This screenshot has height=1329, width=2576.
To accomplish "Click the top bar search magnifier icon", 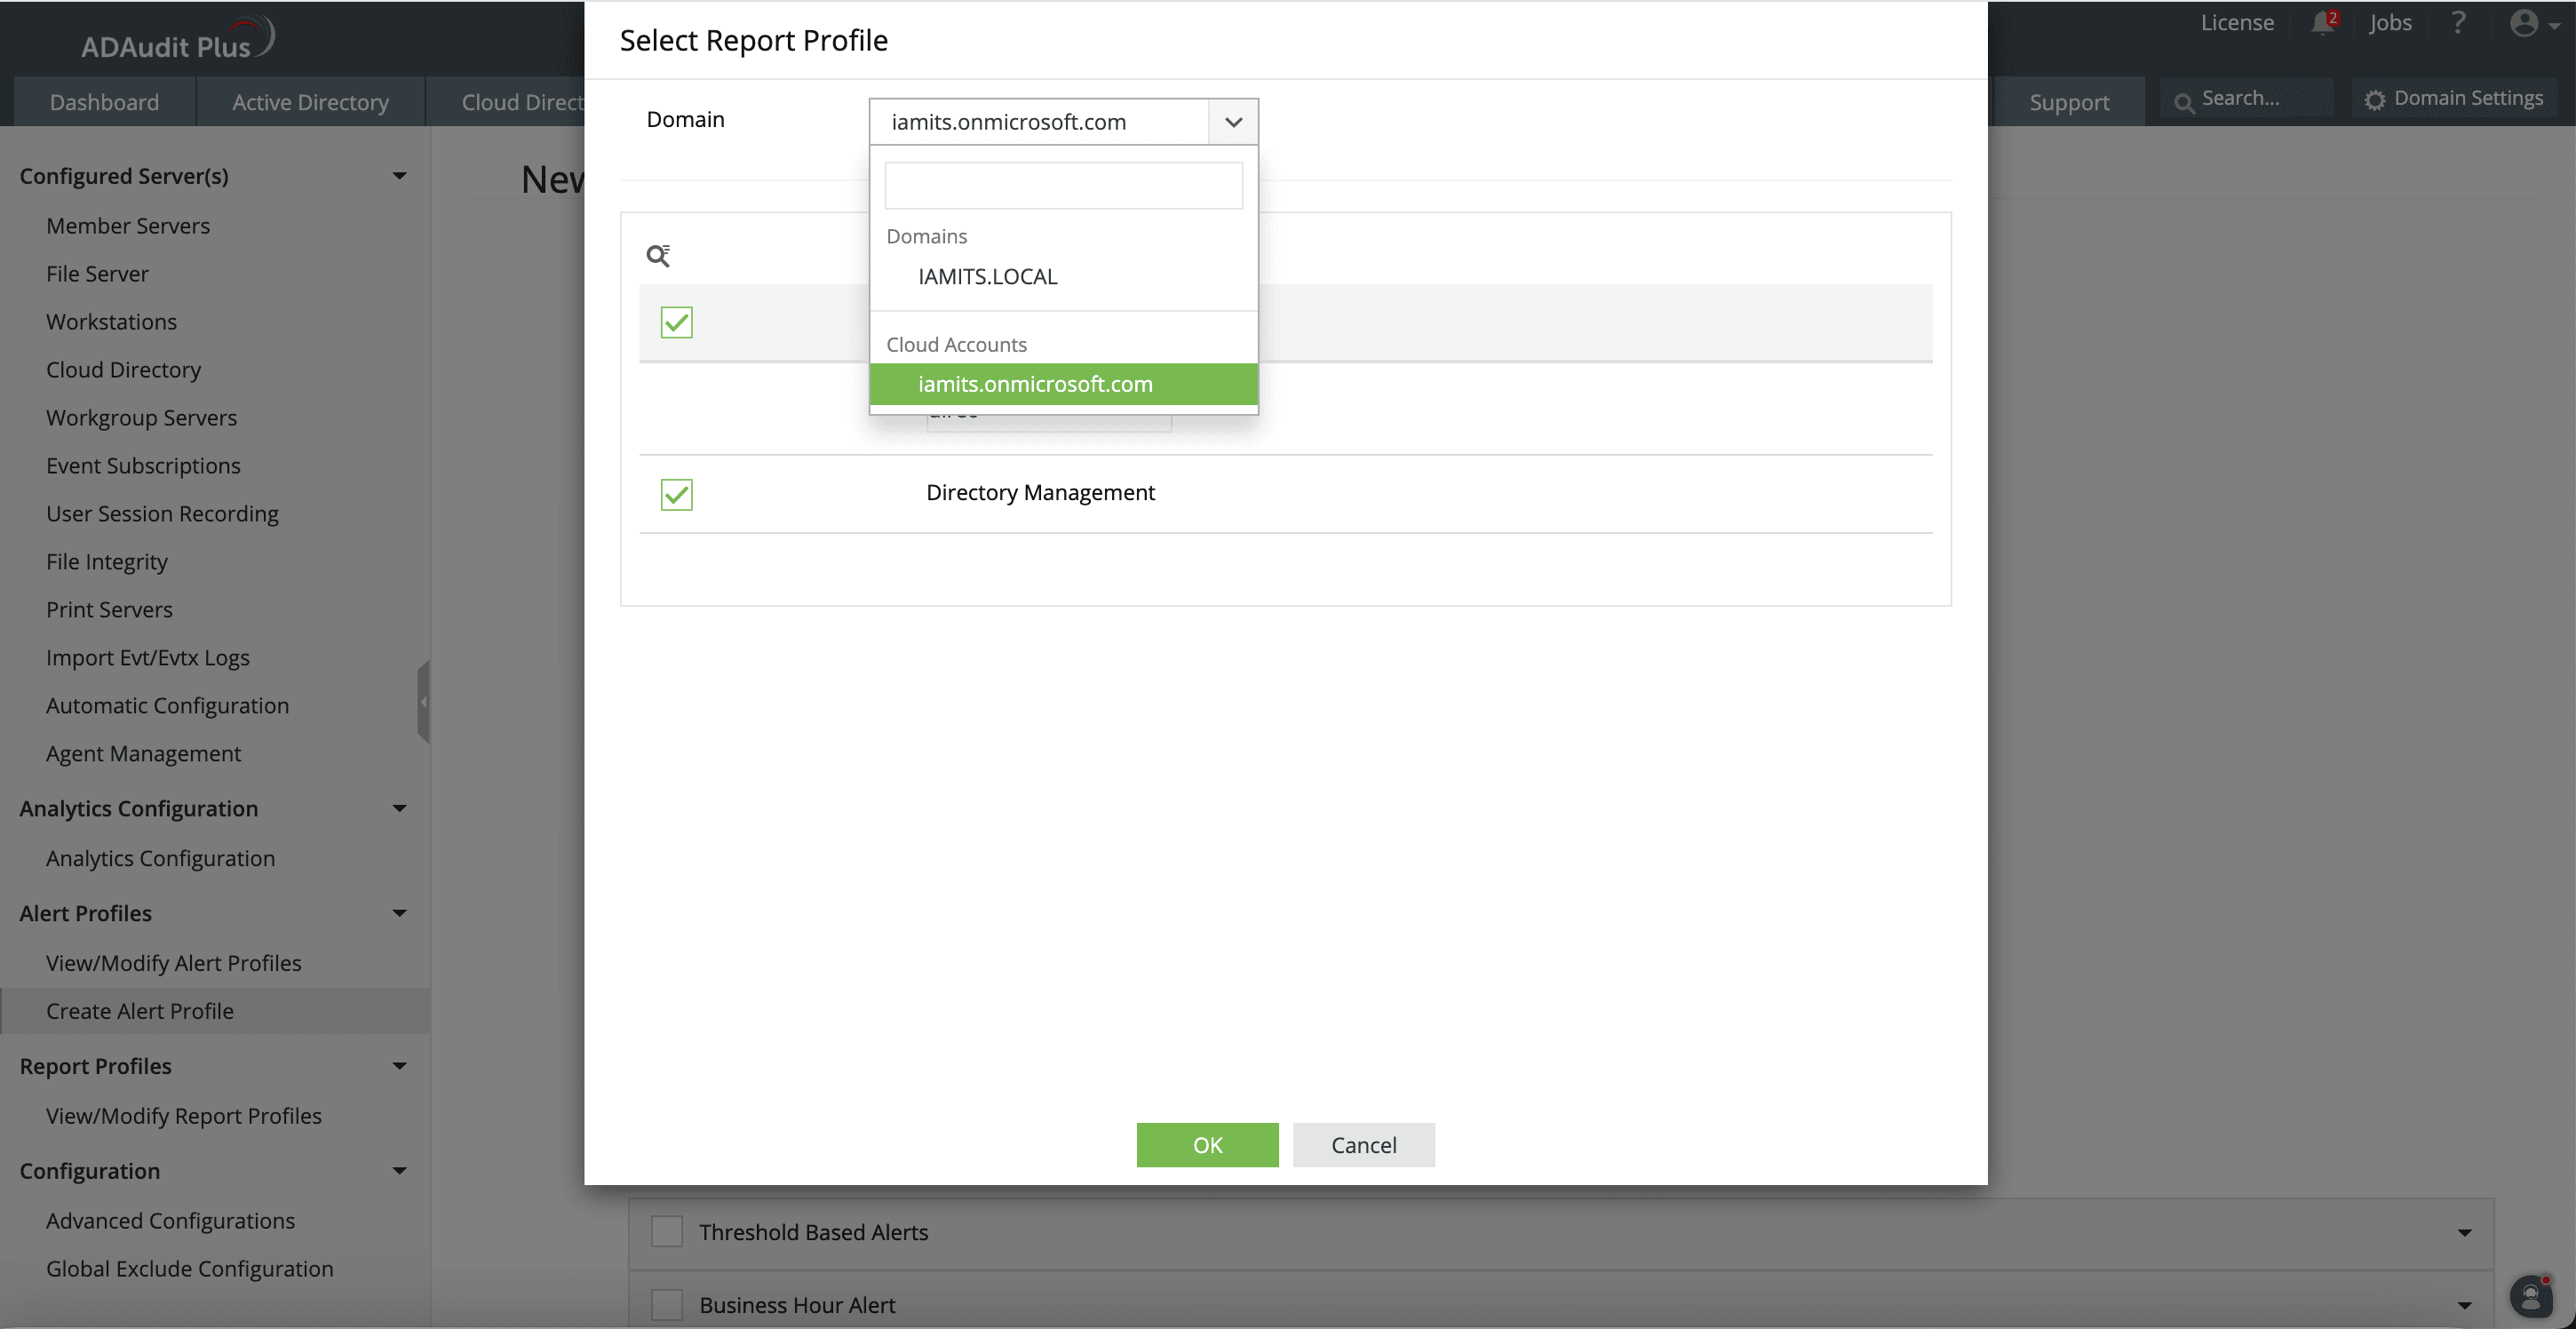I will [2184, 102].
